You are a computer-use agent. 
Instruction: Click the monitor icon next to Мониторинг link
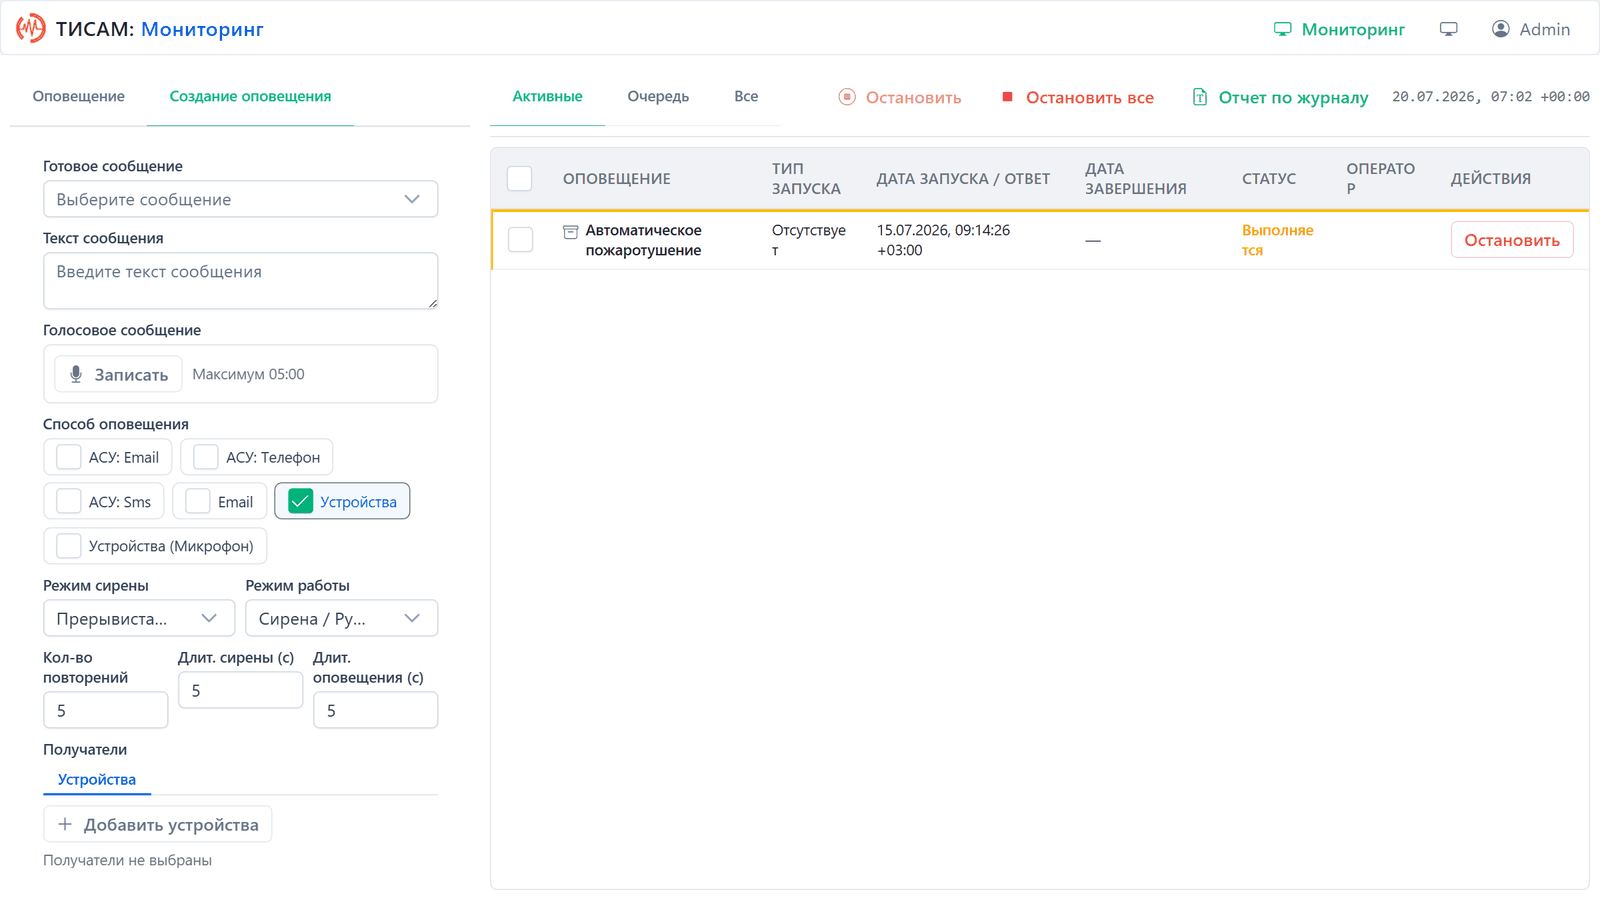coord(1282,29)
